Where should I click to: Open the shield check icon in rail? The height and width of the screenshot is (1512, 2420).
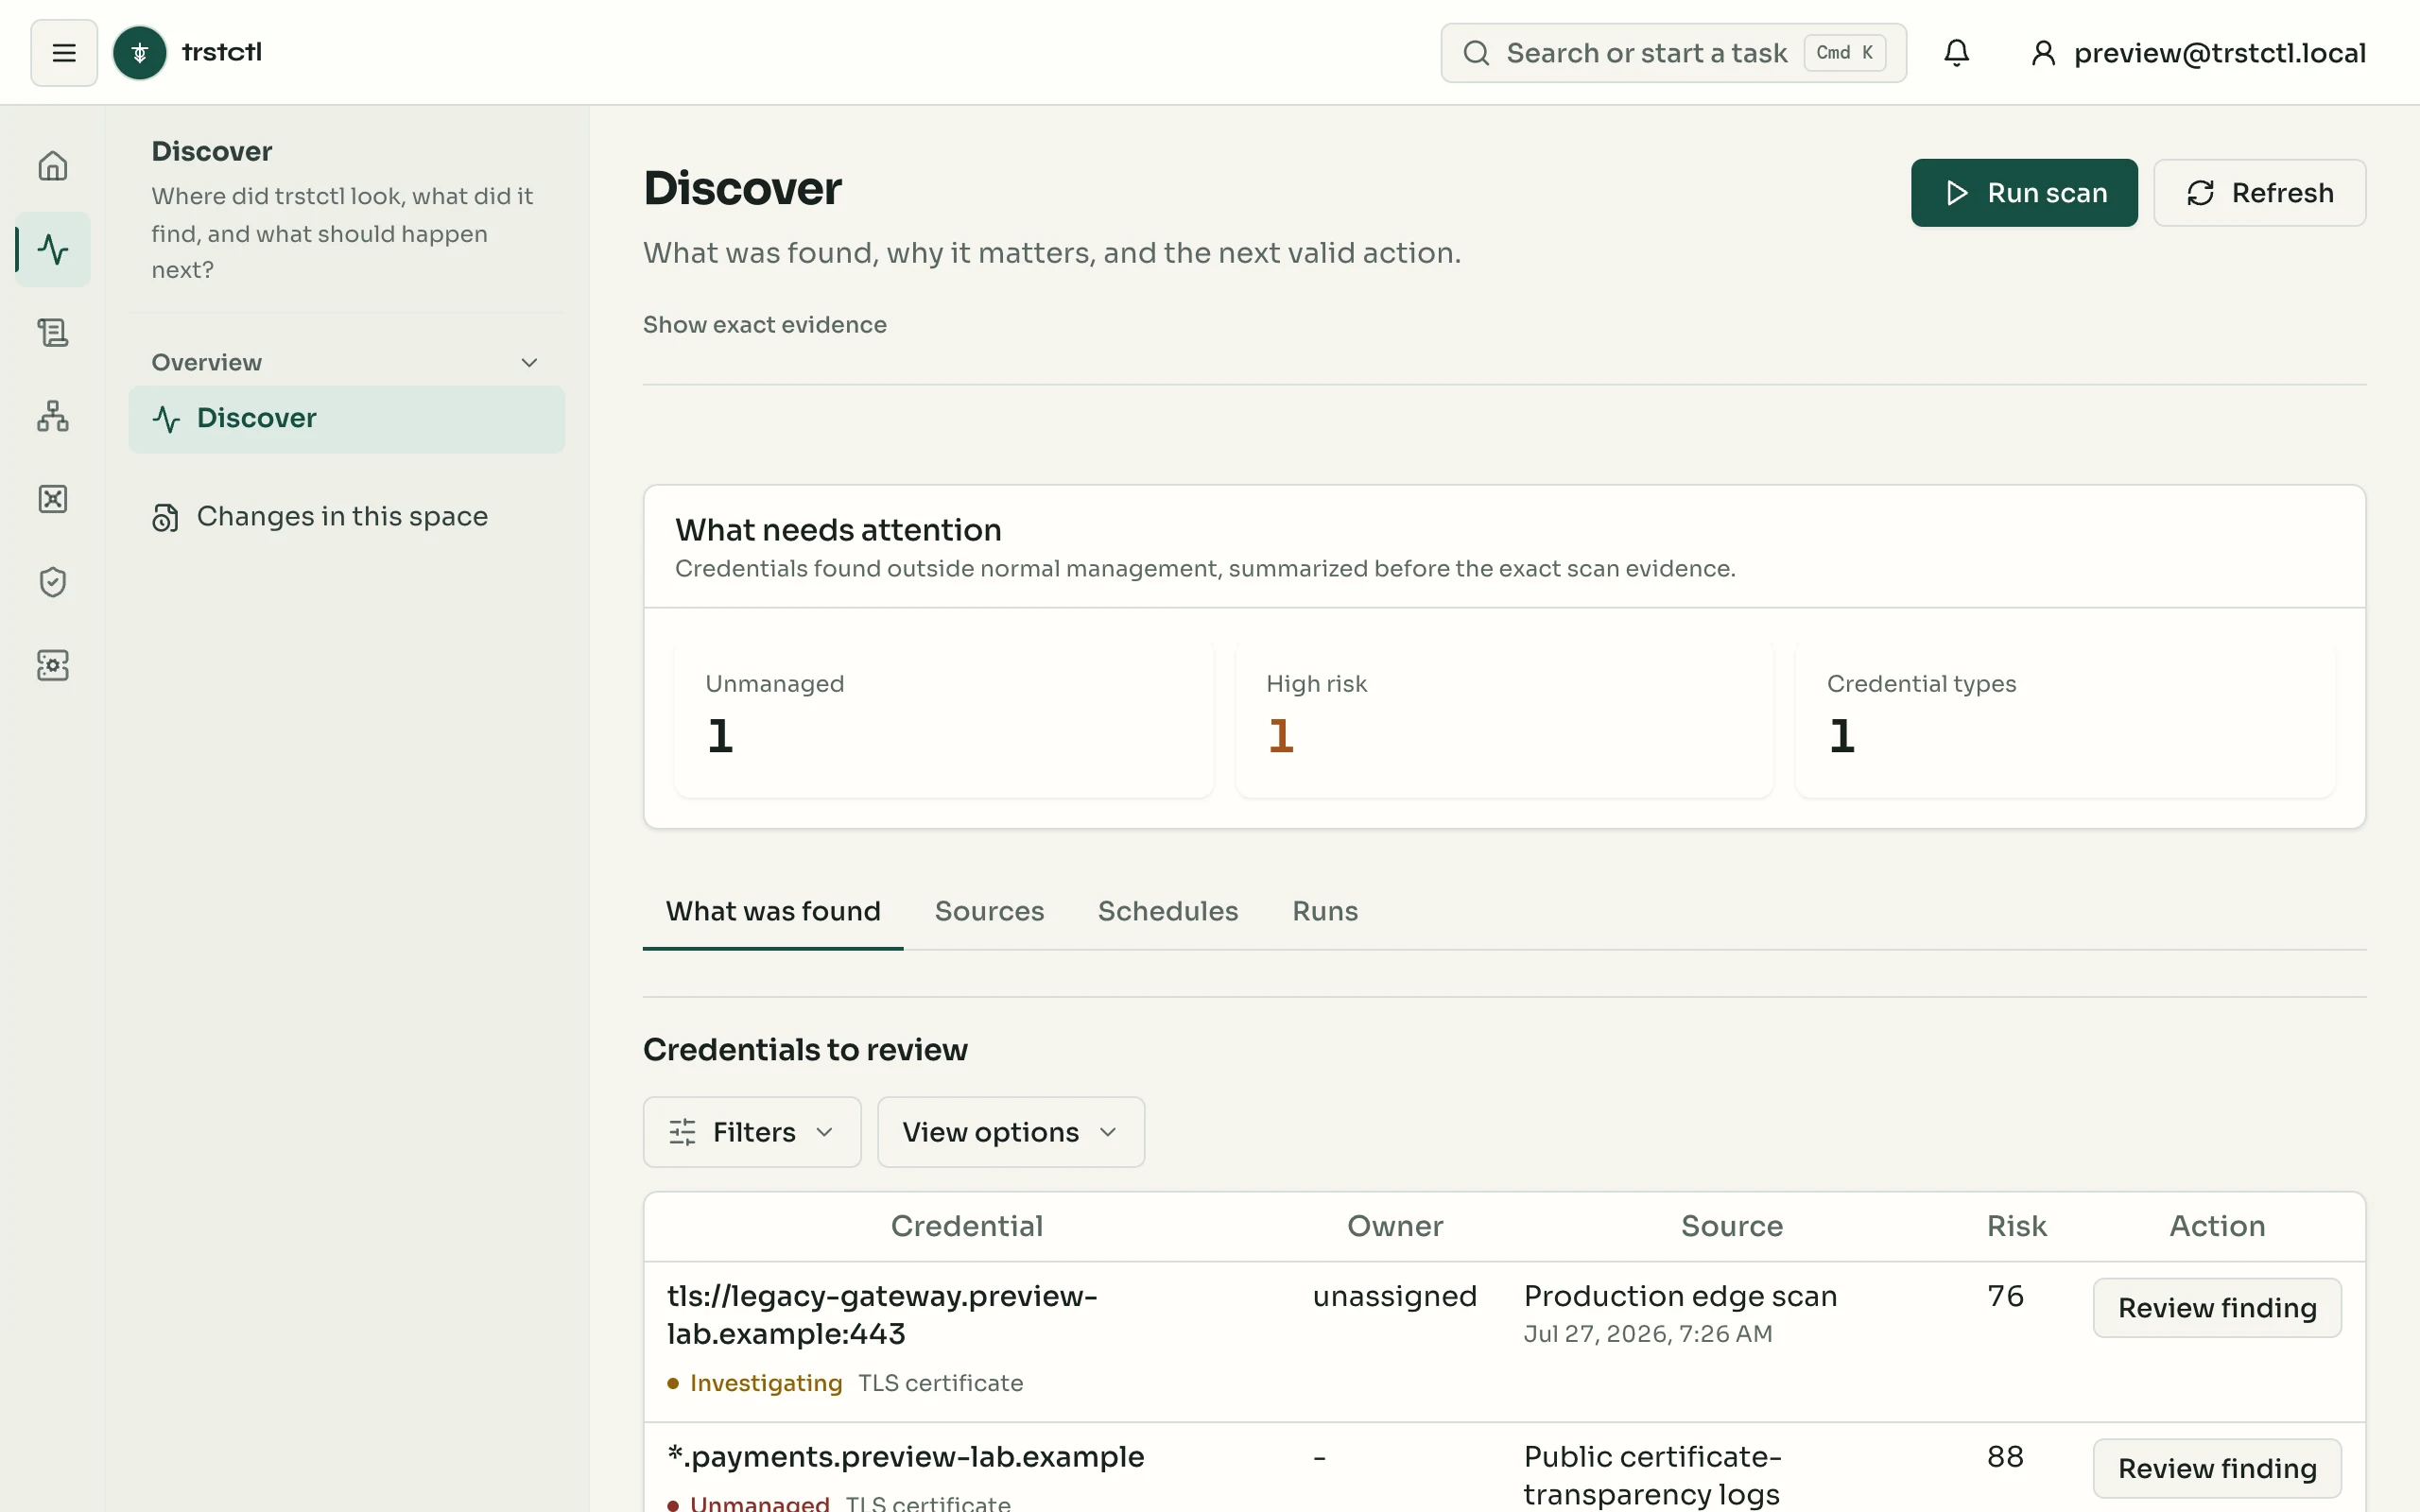click(x=53, y=582)
